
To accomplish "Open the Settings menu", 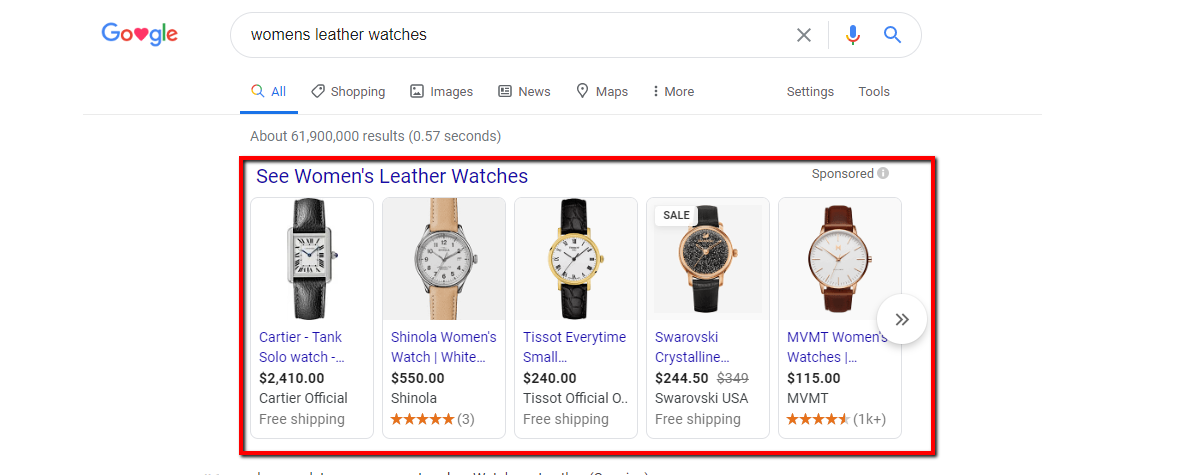I will click(x=810, y=92).
